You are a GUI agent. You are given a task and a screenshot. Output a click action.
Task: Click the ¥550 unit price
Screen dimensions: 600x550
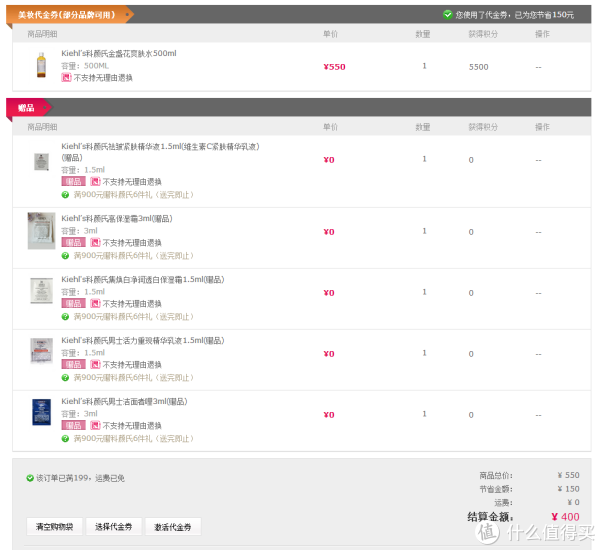point(334,67)
